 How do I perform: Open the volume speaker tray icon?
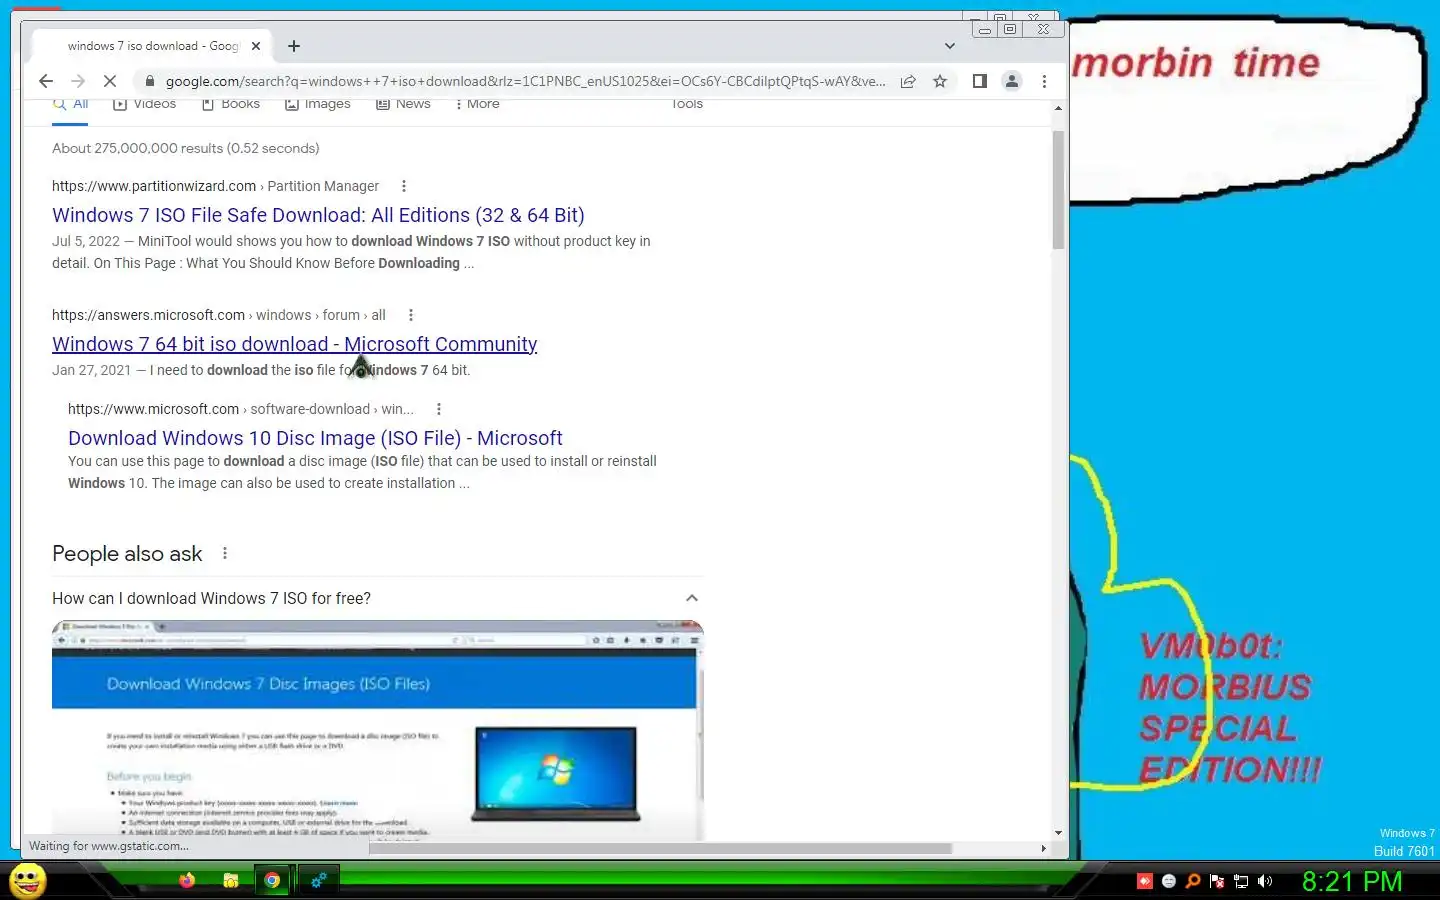1265,881
